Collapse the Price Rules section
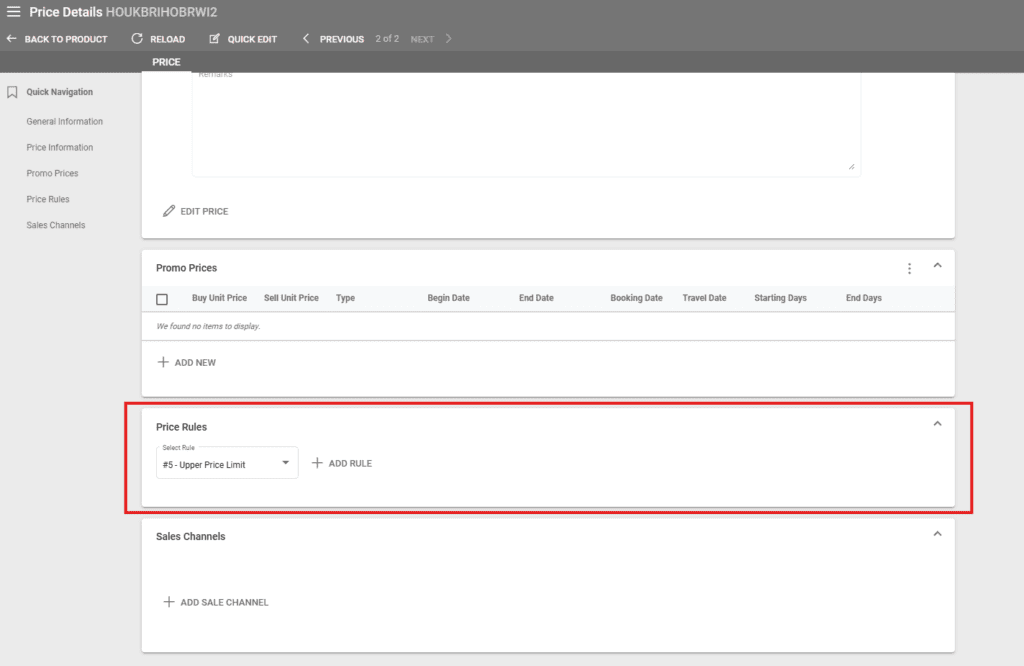The image size is (1024, 666). (937, 424)
